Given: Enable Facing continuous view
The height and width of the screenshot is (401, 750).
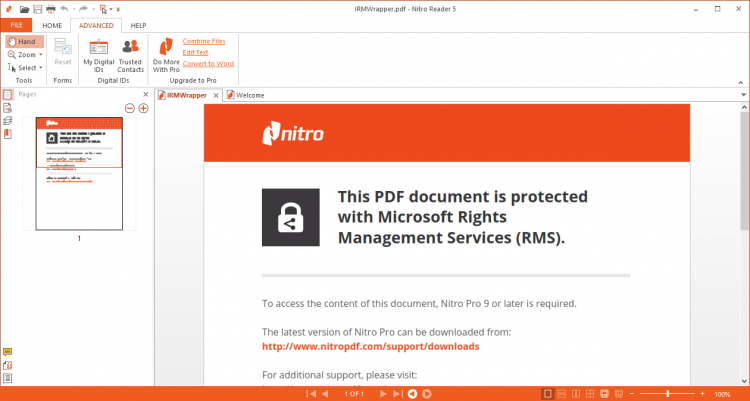Looking at the screenshot, I should [590, 394].
